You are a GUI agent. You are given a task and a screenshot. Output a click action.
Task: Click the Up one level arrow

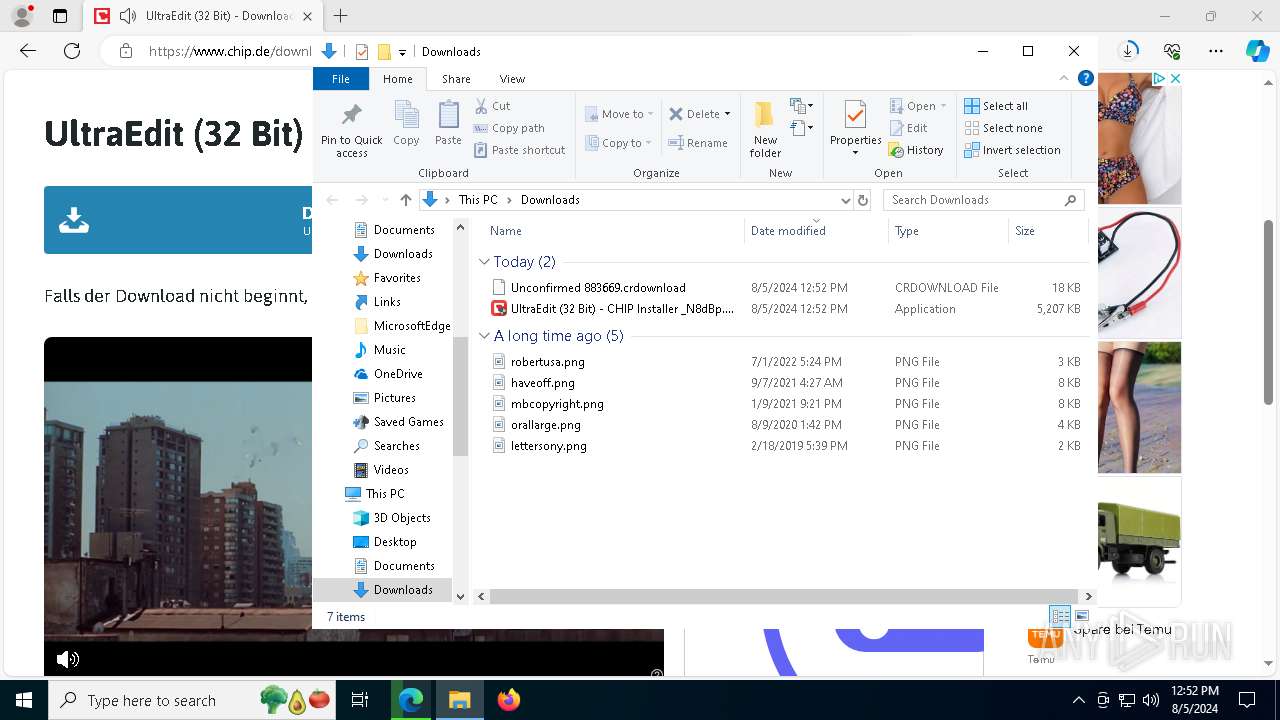405,200
